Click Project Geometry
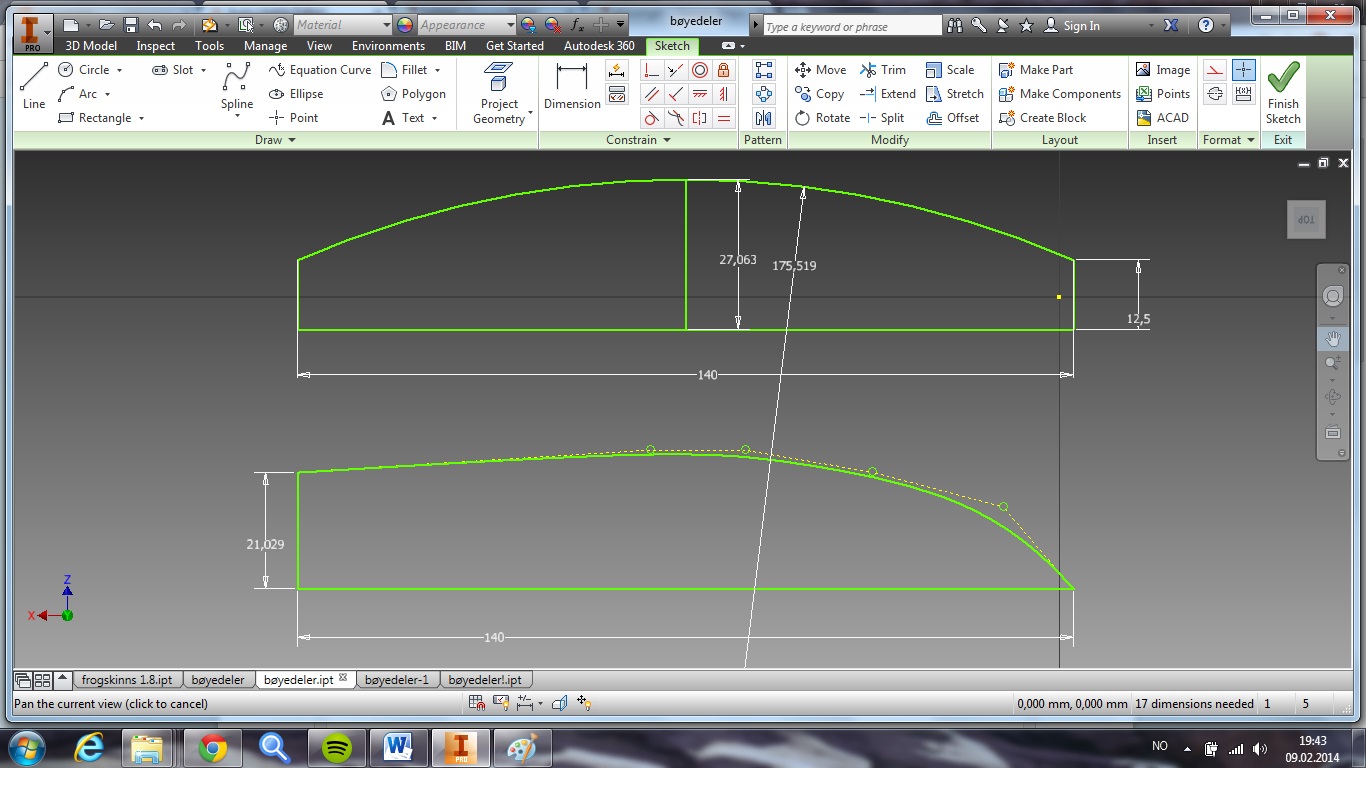The width and height of the screenshot is (1366, 792). (x=499, y=93)
